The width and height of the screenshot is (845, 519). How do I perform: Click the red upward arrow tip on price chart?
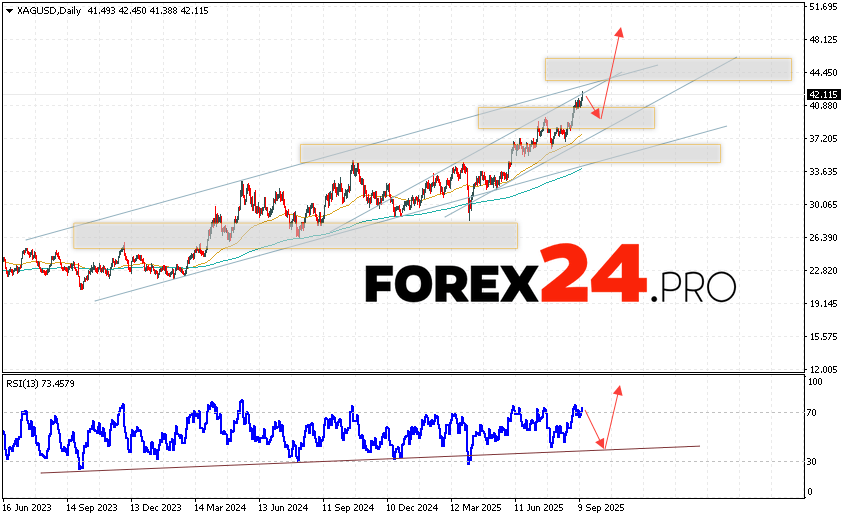pos(620,30)
